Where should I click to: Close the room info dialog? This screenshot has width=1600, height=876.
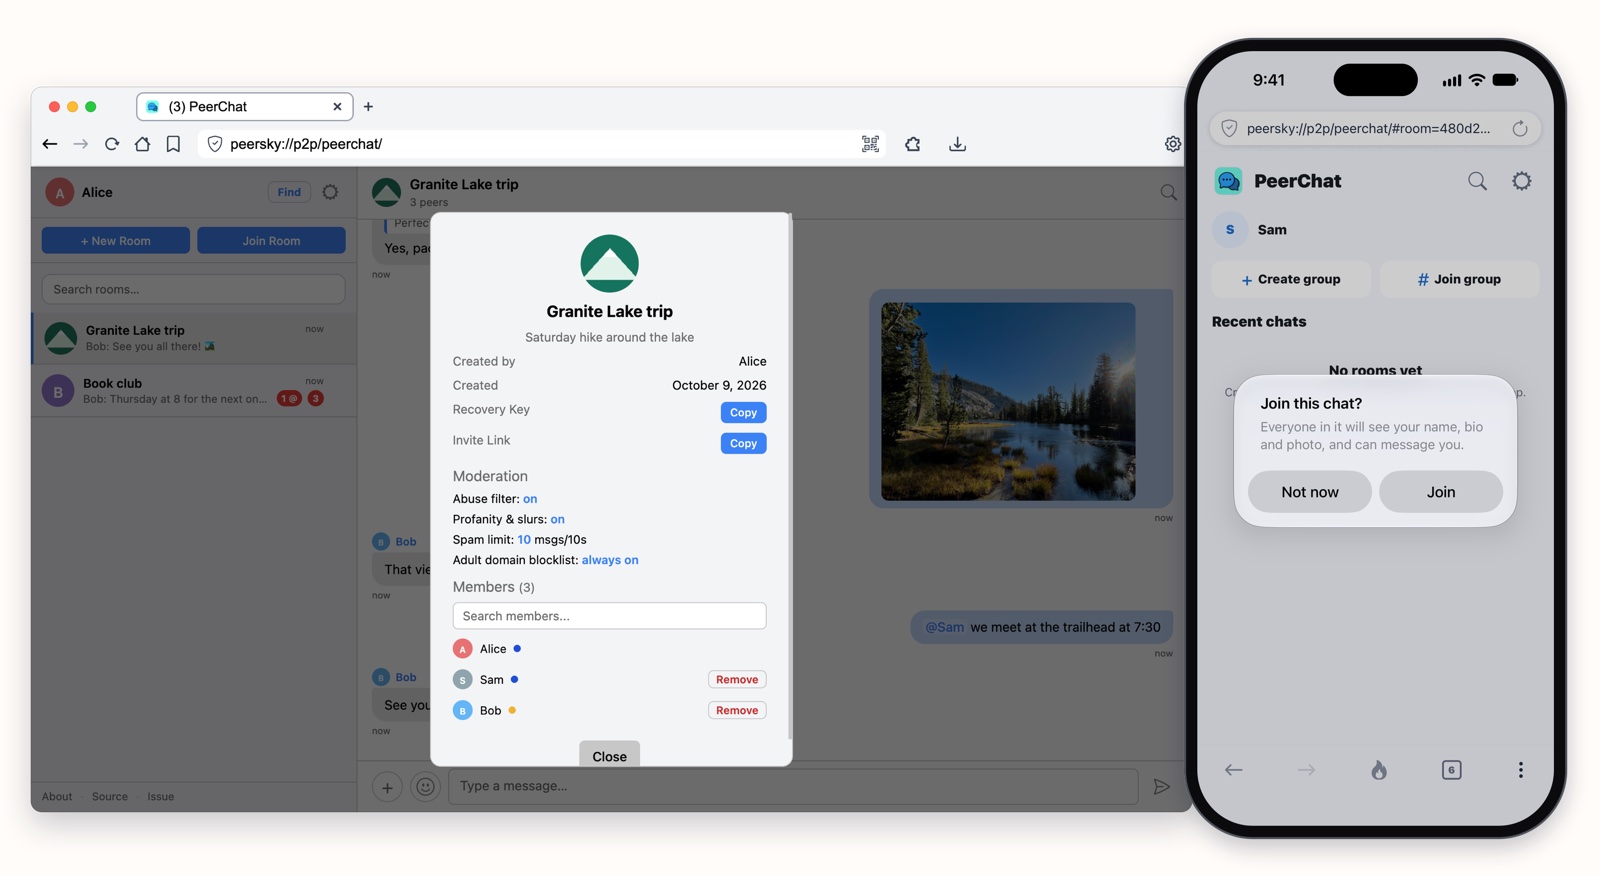(x=609, y=755)
